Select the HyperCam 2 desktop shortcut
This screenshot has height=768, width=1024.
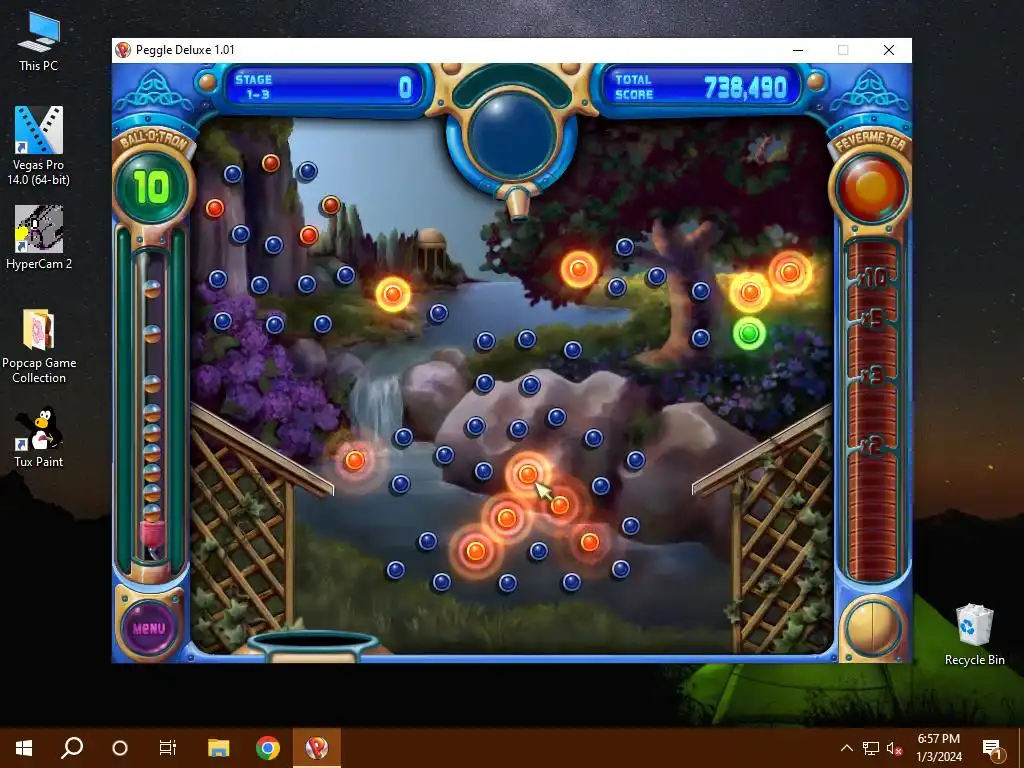click(x=39, y=238)
